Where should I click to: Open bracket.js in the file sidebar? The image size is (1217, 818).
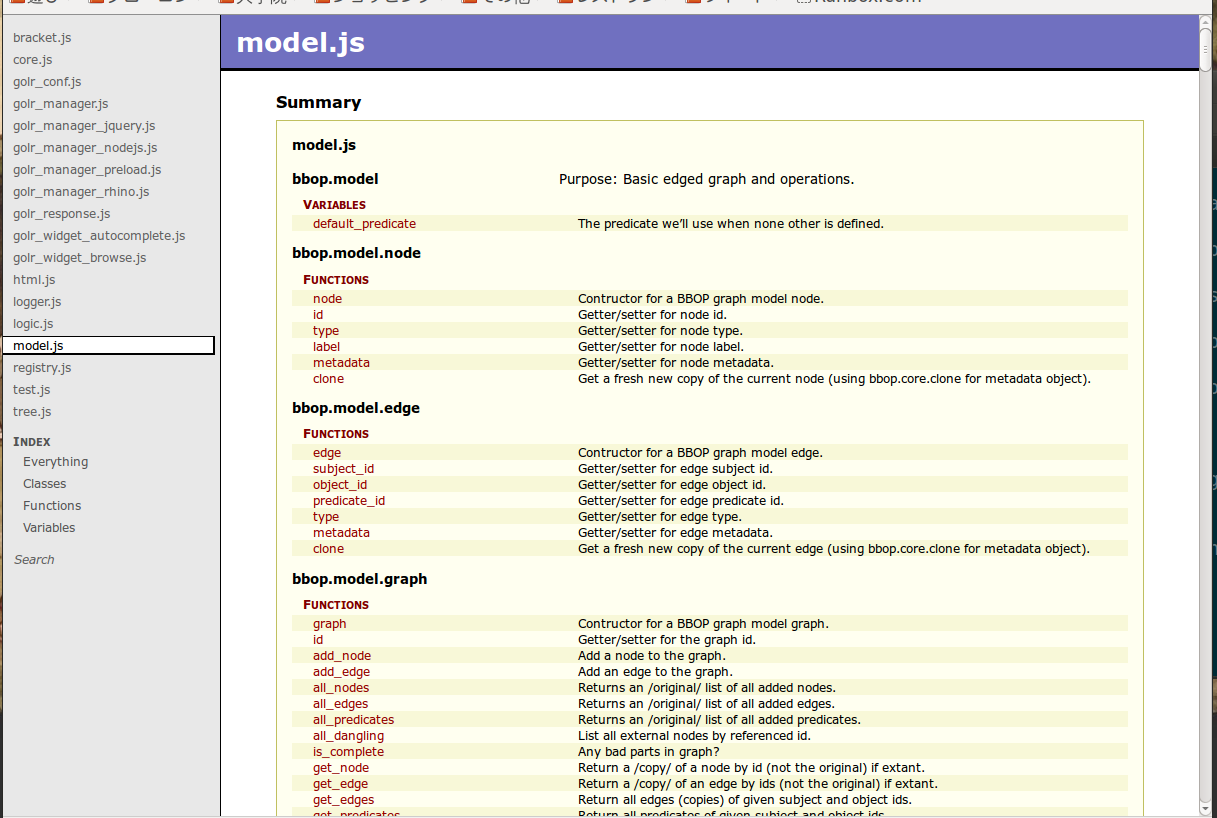(42, 38)
